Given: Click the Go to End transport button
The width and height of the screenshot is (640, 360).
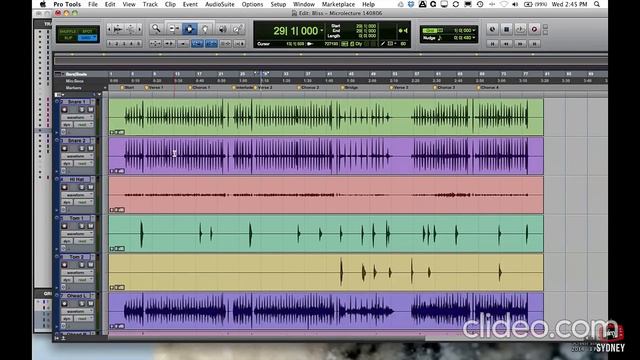Looking at the screenshot, I should click(x=534, y=43).
